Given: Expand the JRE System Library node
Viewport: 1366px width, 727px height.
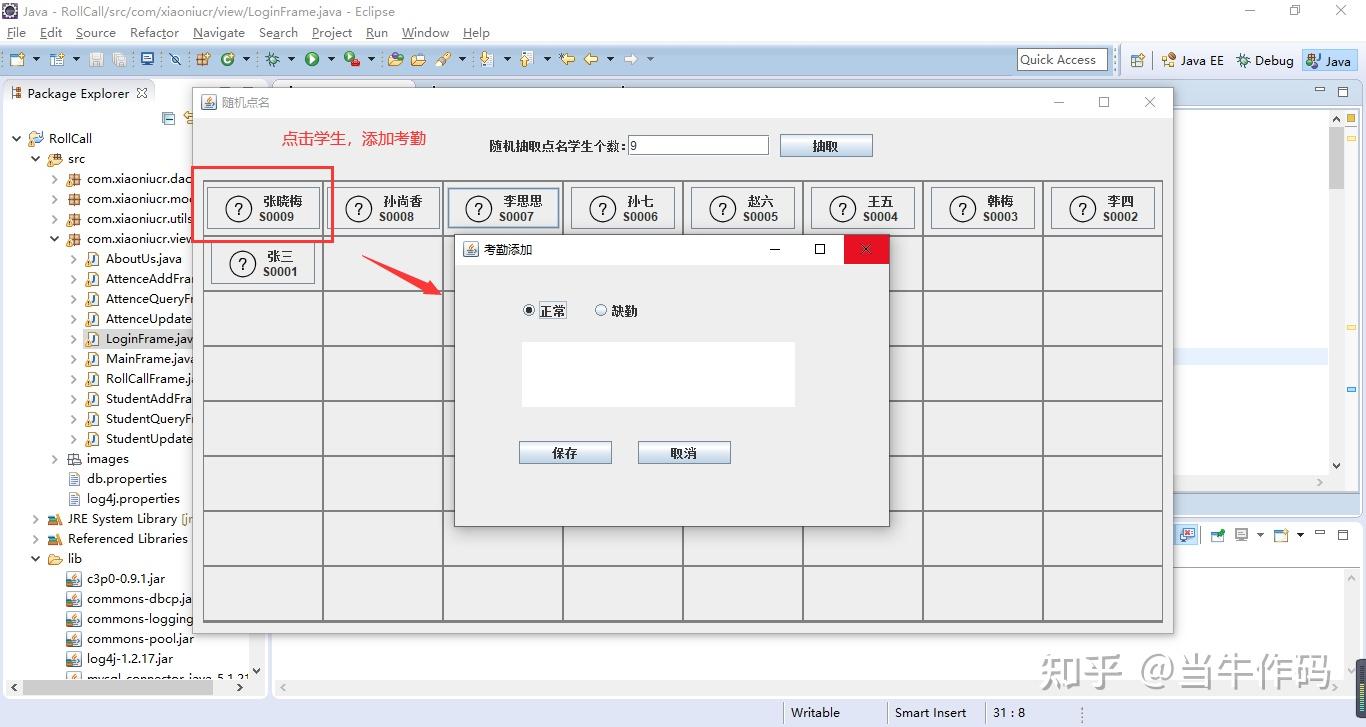Looking at the screenshot, I should pyautogui.click(x=35, y=519).
